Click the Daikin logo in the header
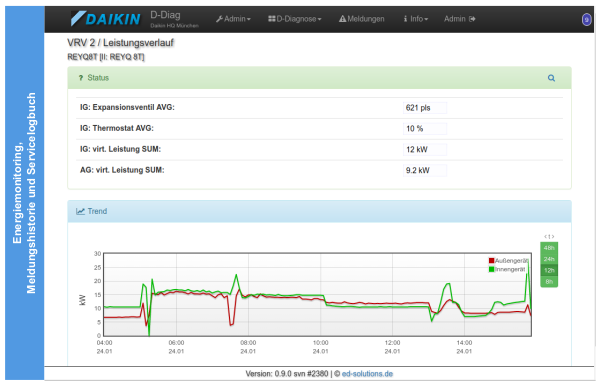 106,18
